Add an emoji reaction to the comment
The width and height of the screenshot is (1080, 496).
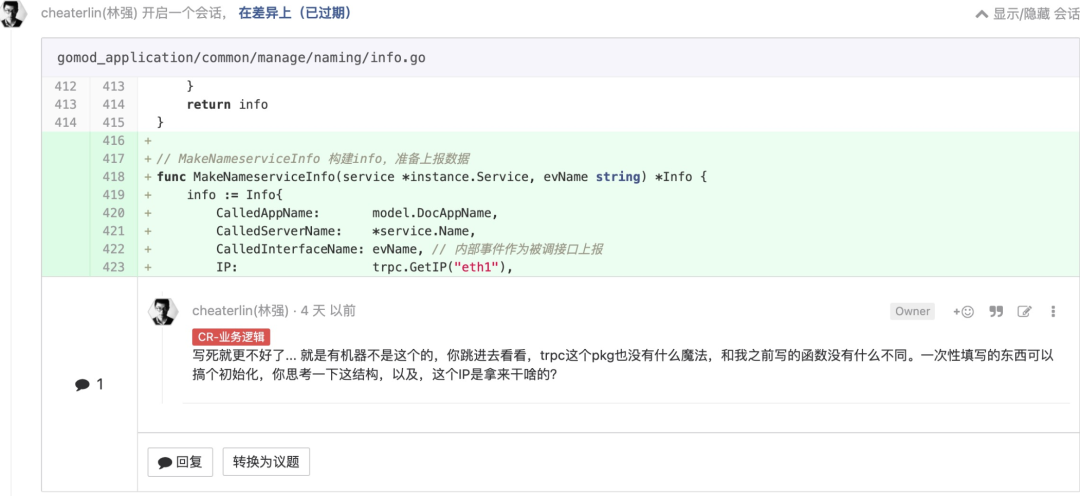click(964, 311)
